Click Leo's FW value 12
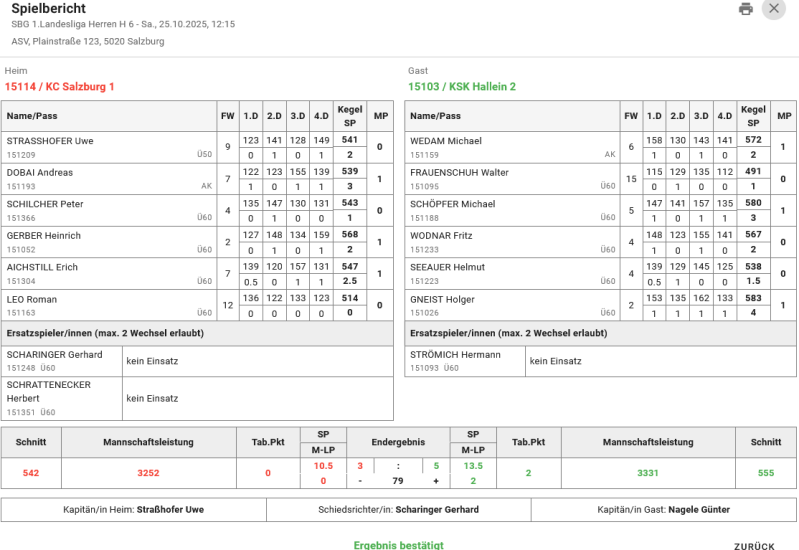The height and width of the screenshot is (550, 799). pos(228,305)
